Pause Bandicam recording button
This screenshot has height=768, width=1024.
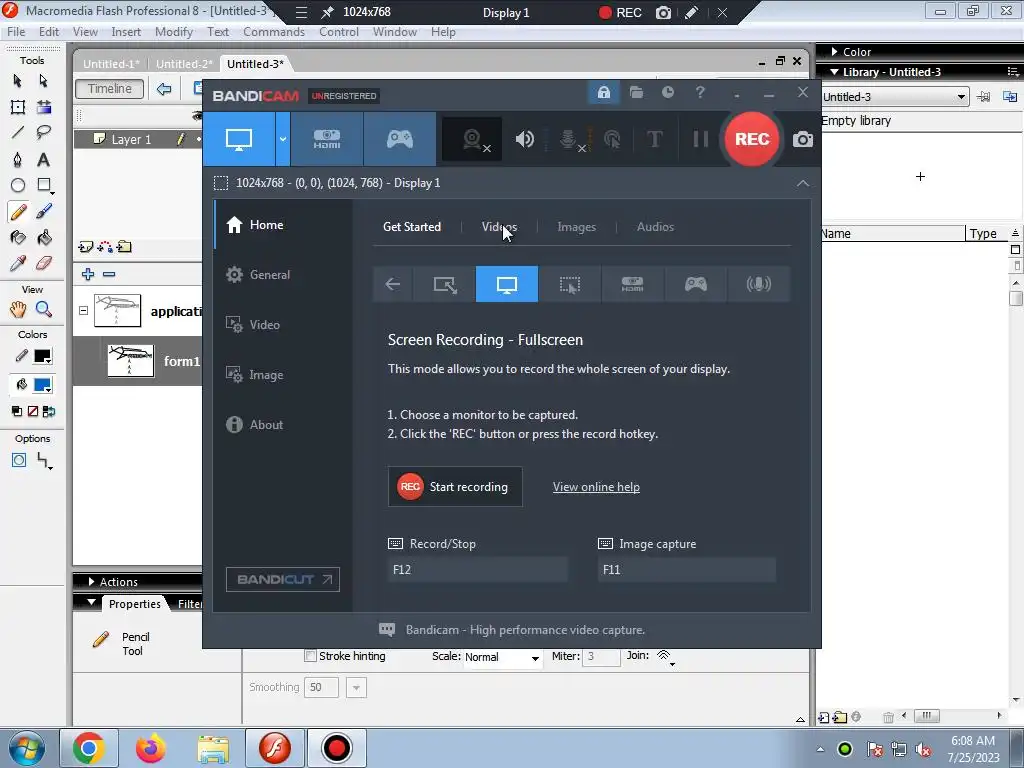[700, 138]
